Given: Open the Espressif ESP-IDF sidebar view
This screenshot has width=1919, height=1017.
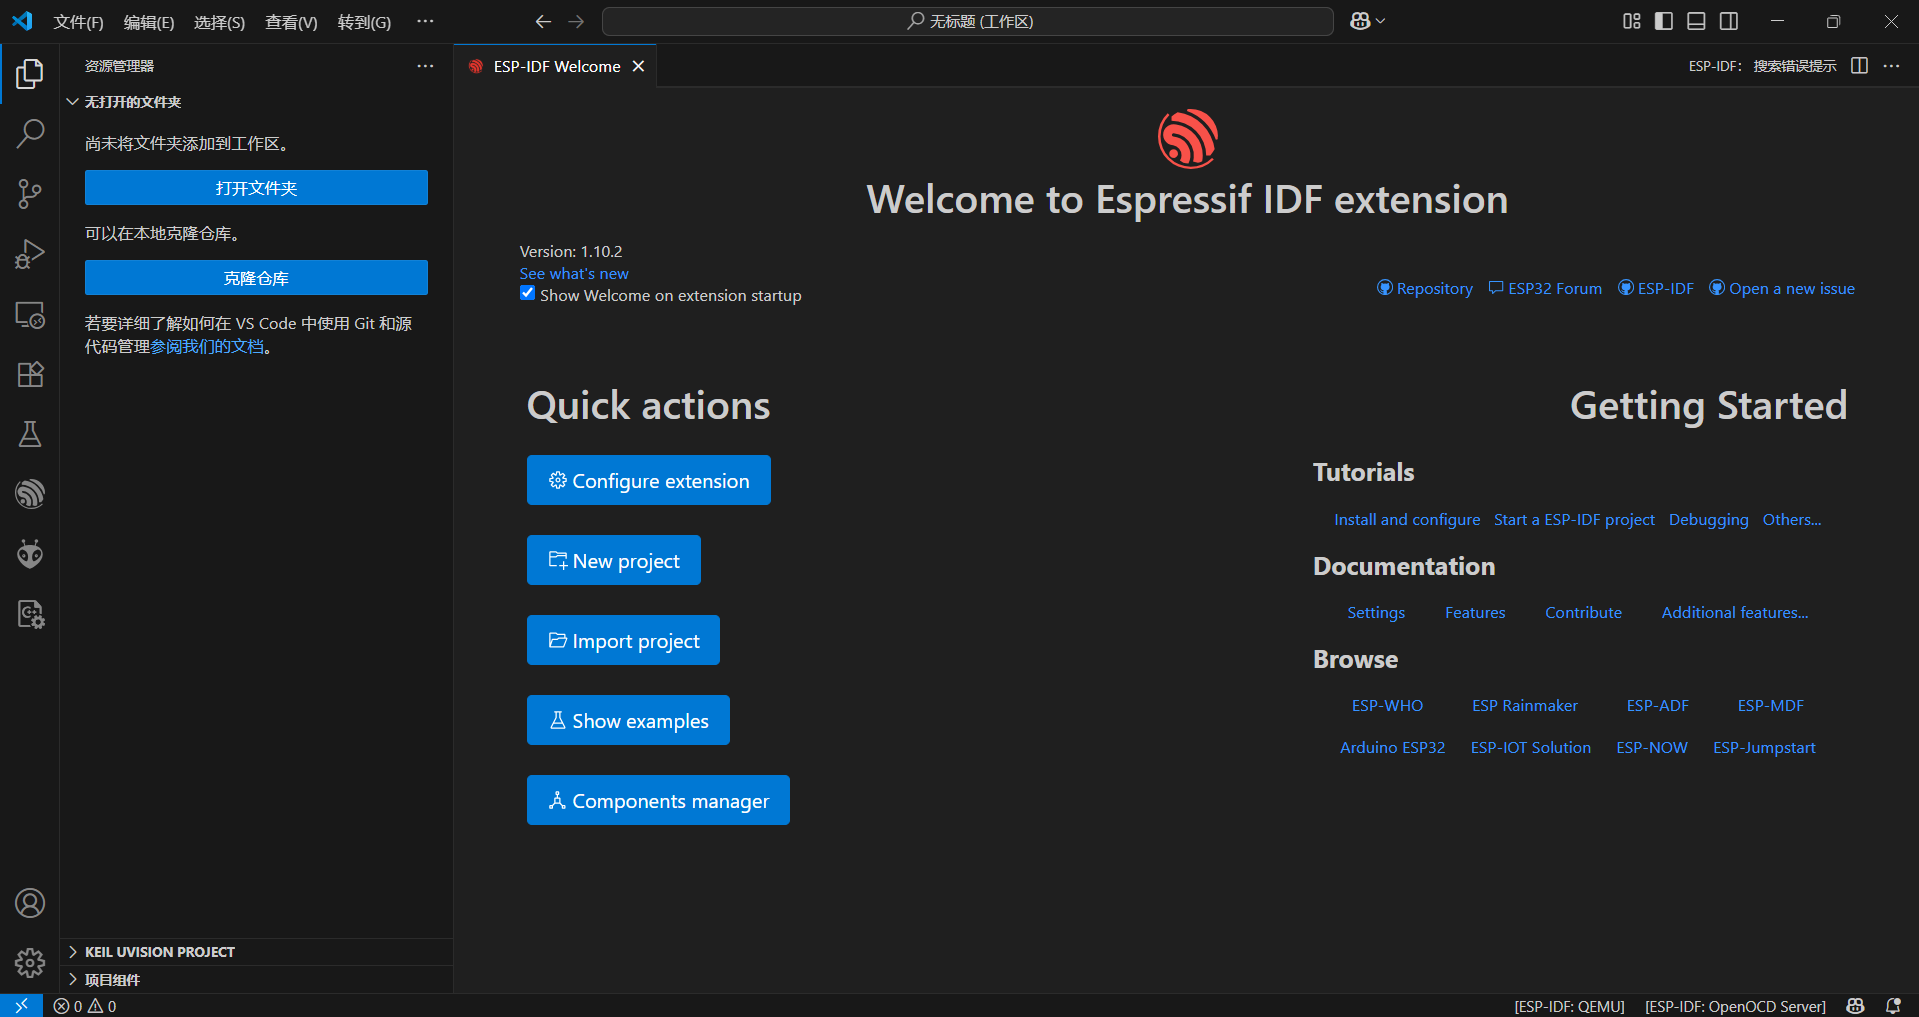Looking at the screenshot, I should point(30,494).
